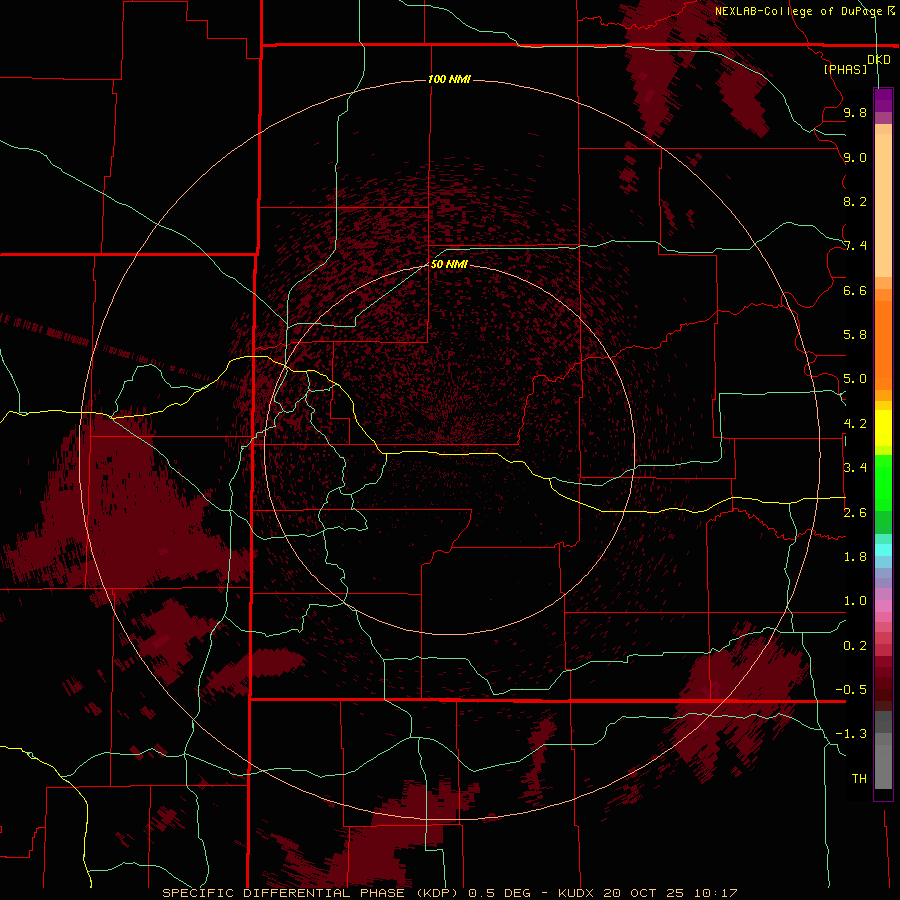Viewport: 900px width, 900px height.
Task: Click the 4.2 scale value
Action: point(855,424)
